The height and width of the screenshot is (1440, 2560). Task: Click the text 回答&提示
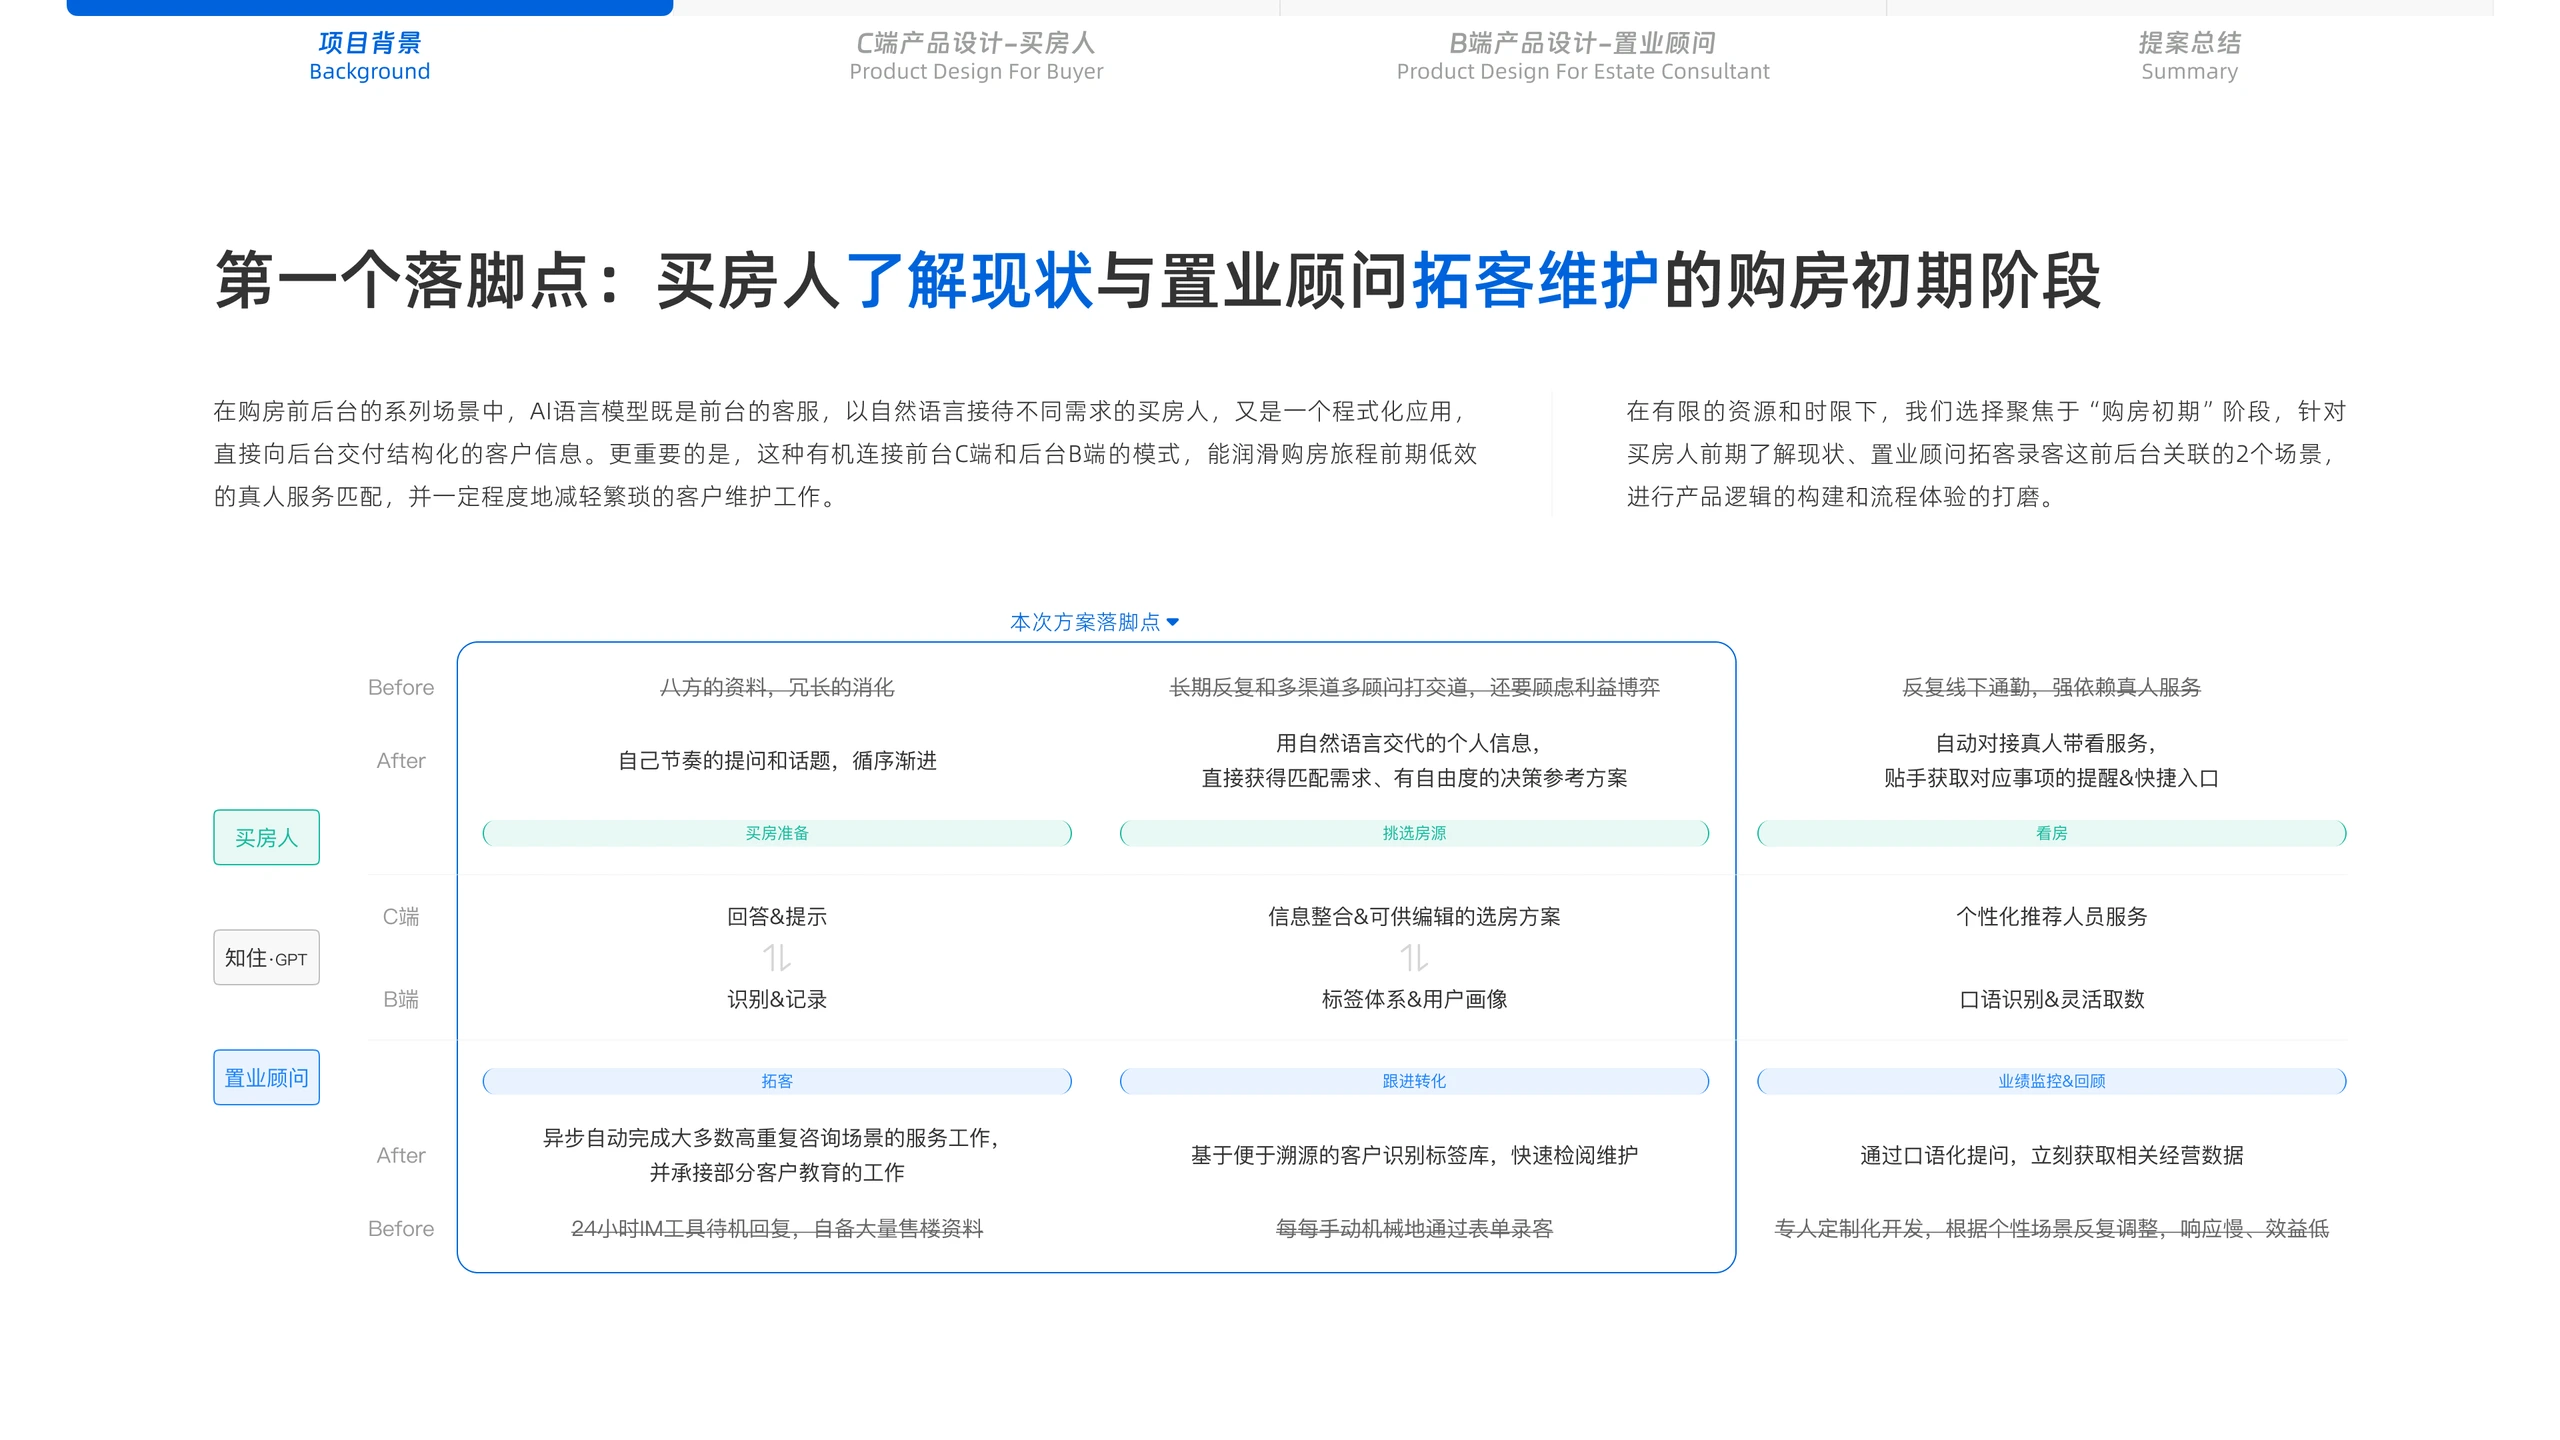[x=777, y=917]
